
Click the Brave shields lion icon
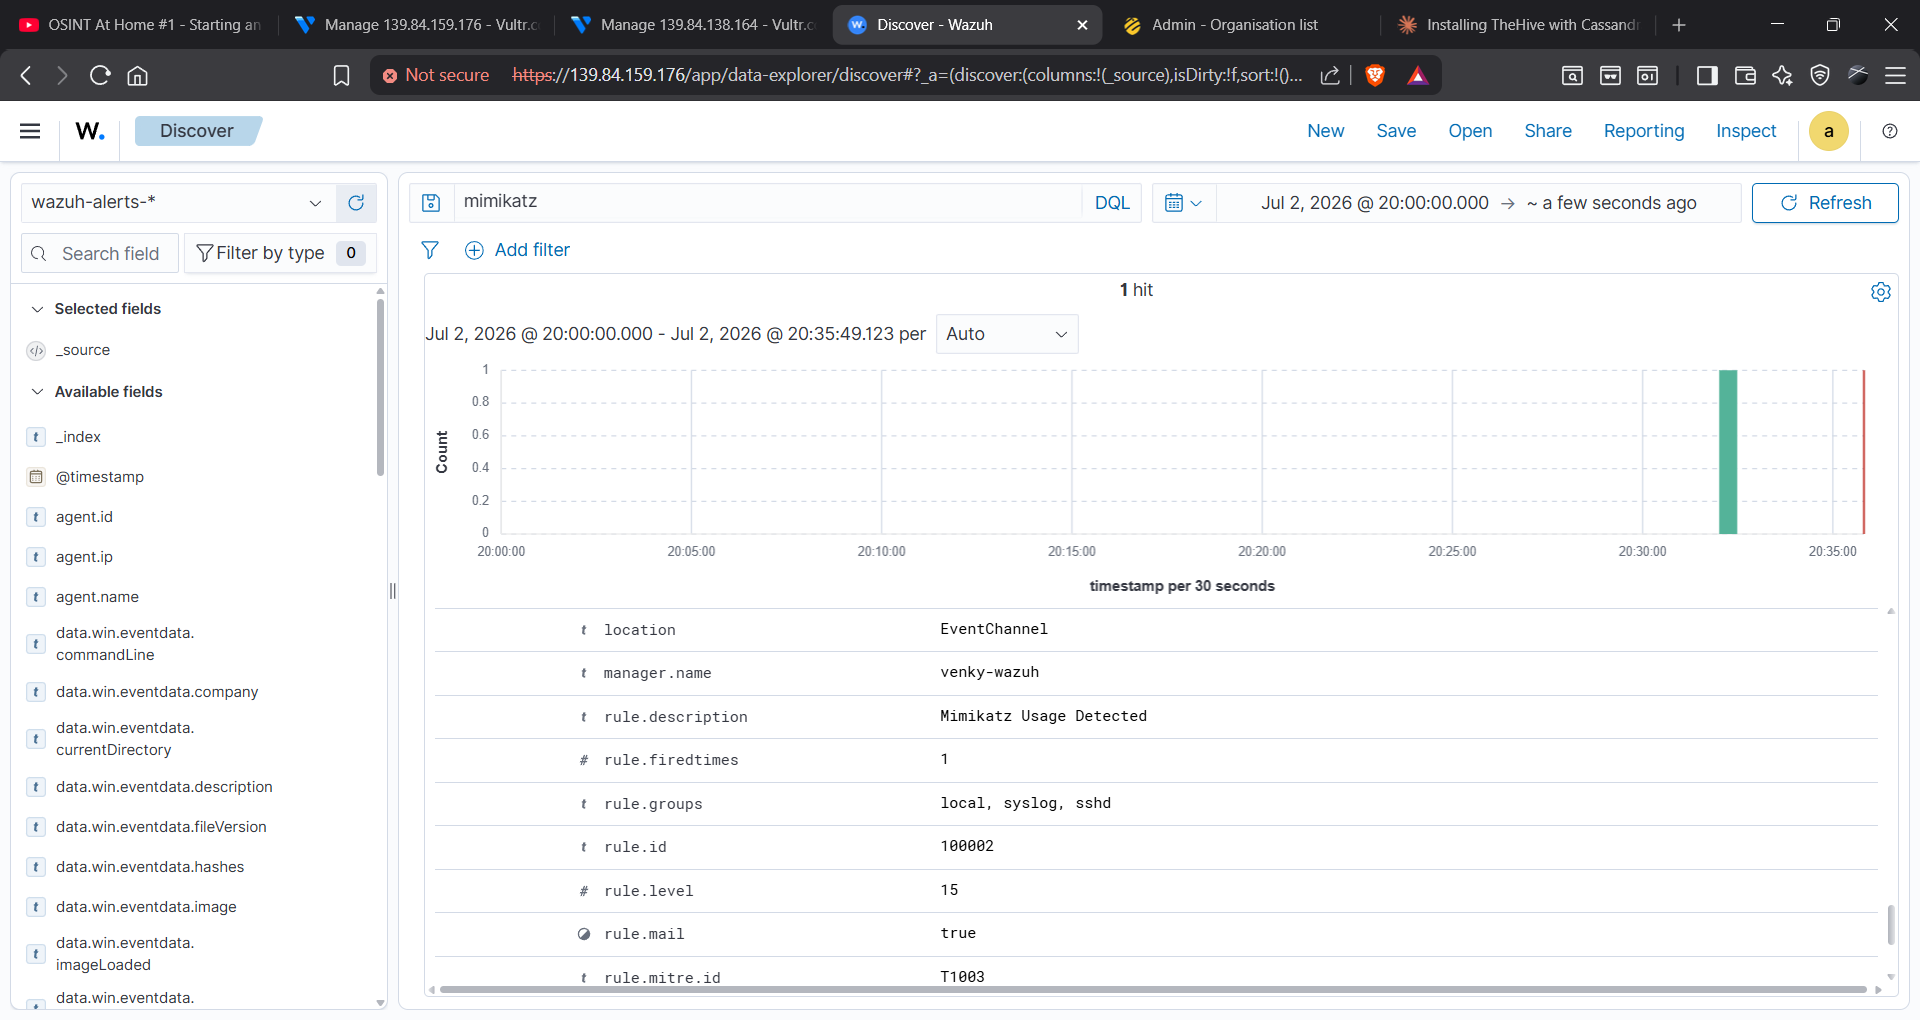(1375, 75)
